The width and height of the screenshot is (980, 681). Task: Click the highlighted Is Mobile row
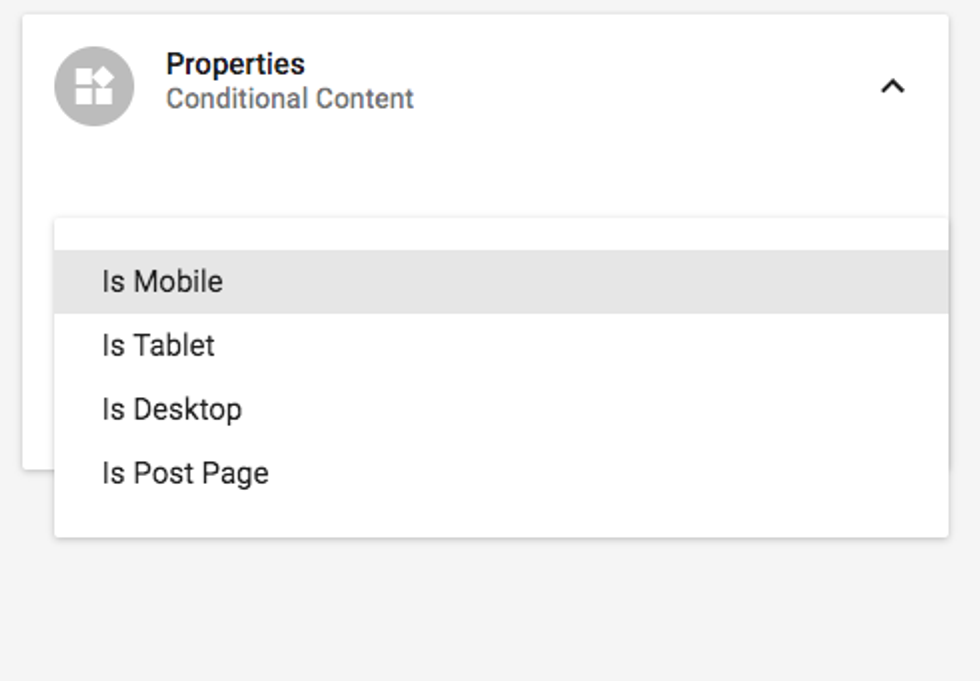[500, 282]
